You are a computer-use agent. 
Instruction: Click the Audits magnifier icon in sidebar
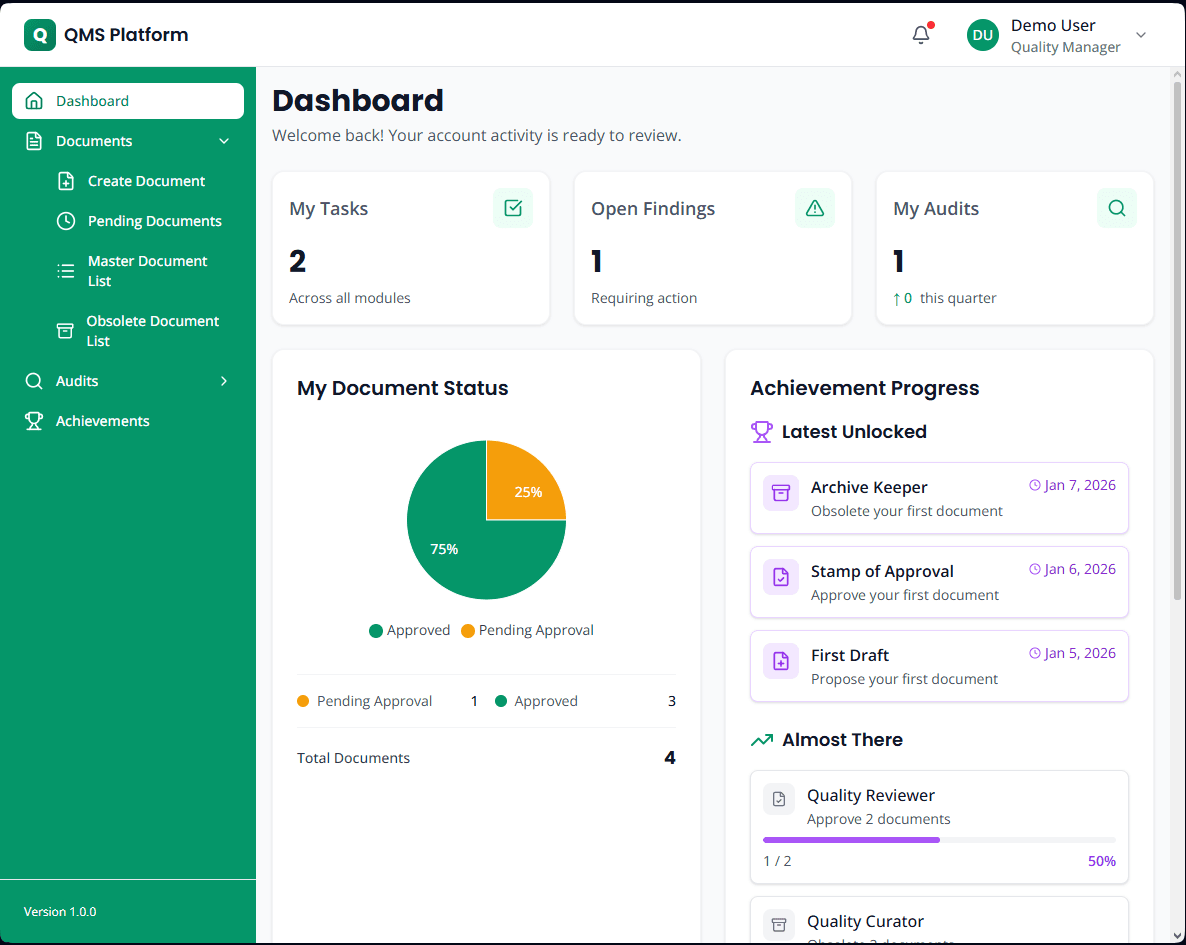point(34,381)
